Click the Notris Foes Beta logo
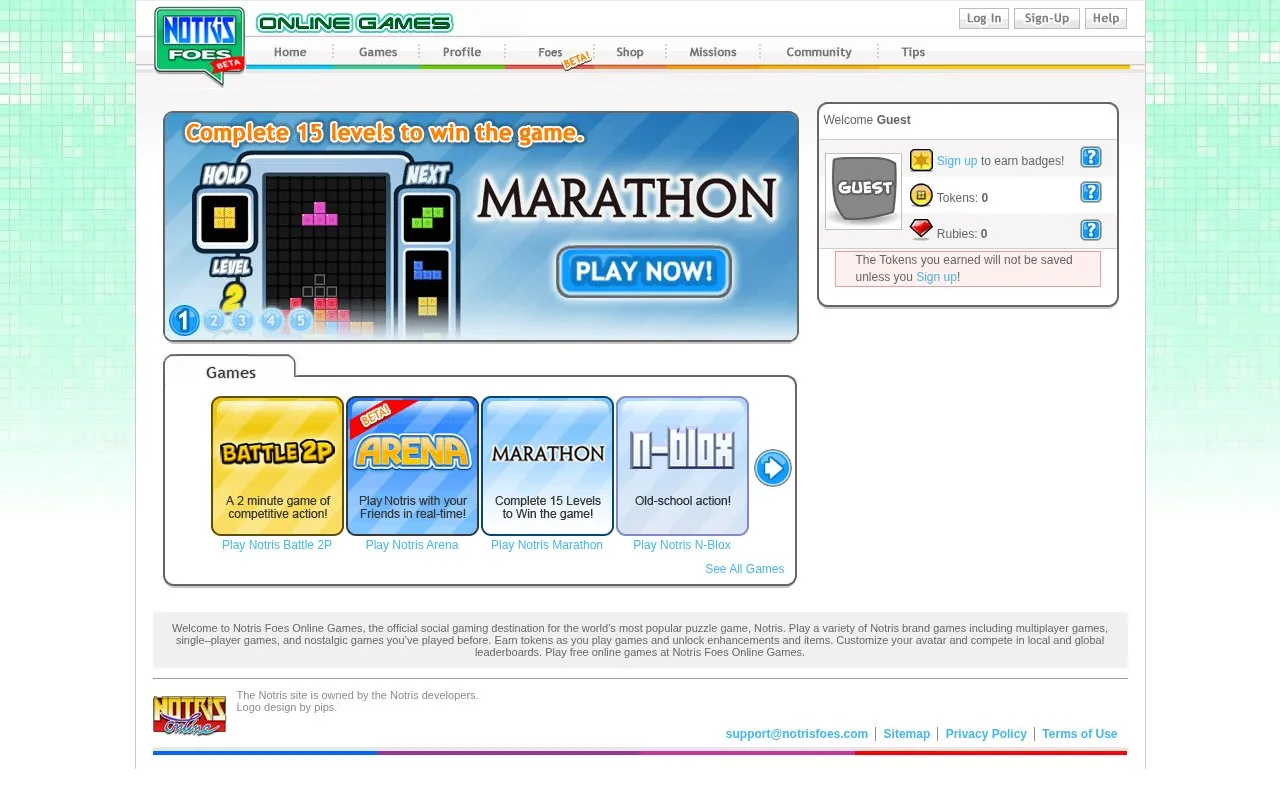The image size is (1280, 800). [x=199, y=45]
